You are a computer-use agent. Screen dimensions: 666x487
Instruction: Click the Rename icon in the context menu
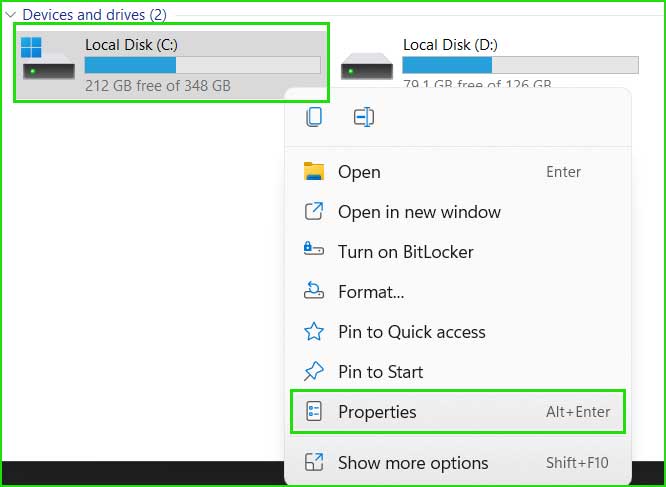click(x=364, y=117)
